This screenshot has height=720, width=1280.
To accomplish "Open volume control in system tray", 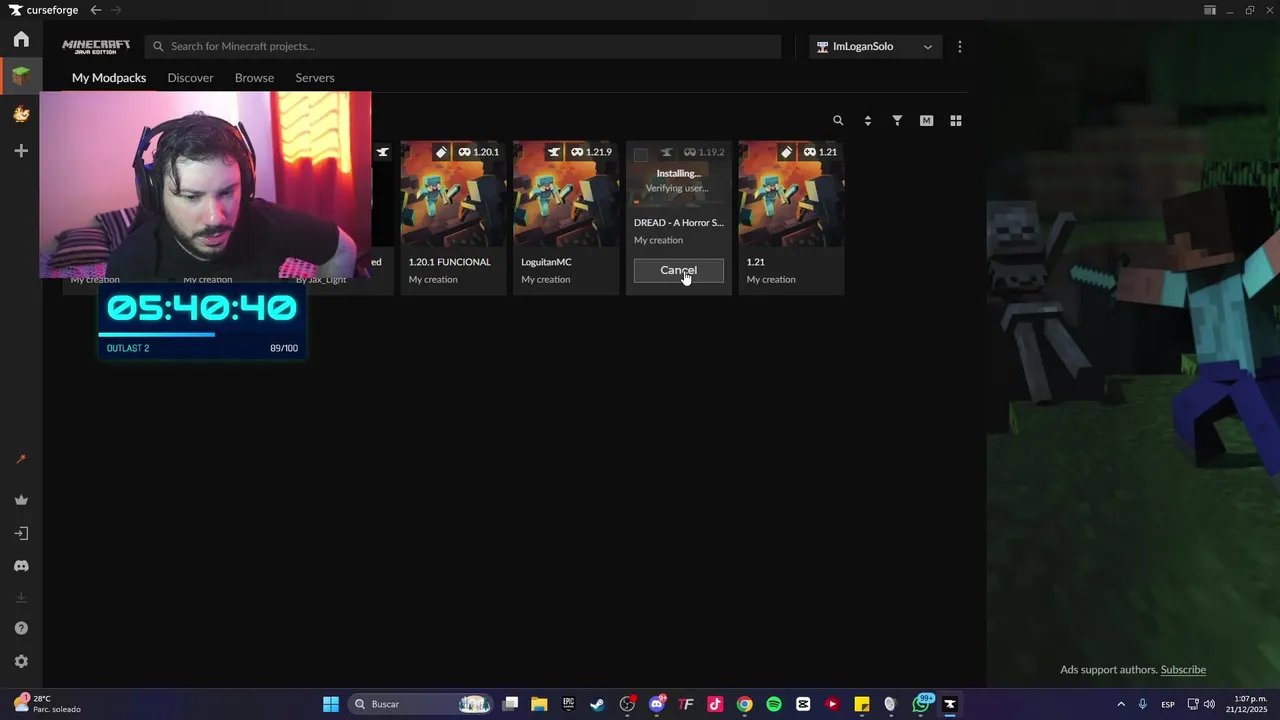I will pos(1209,704).
